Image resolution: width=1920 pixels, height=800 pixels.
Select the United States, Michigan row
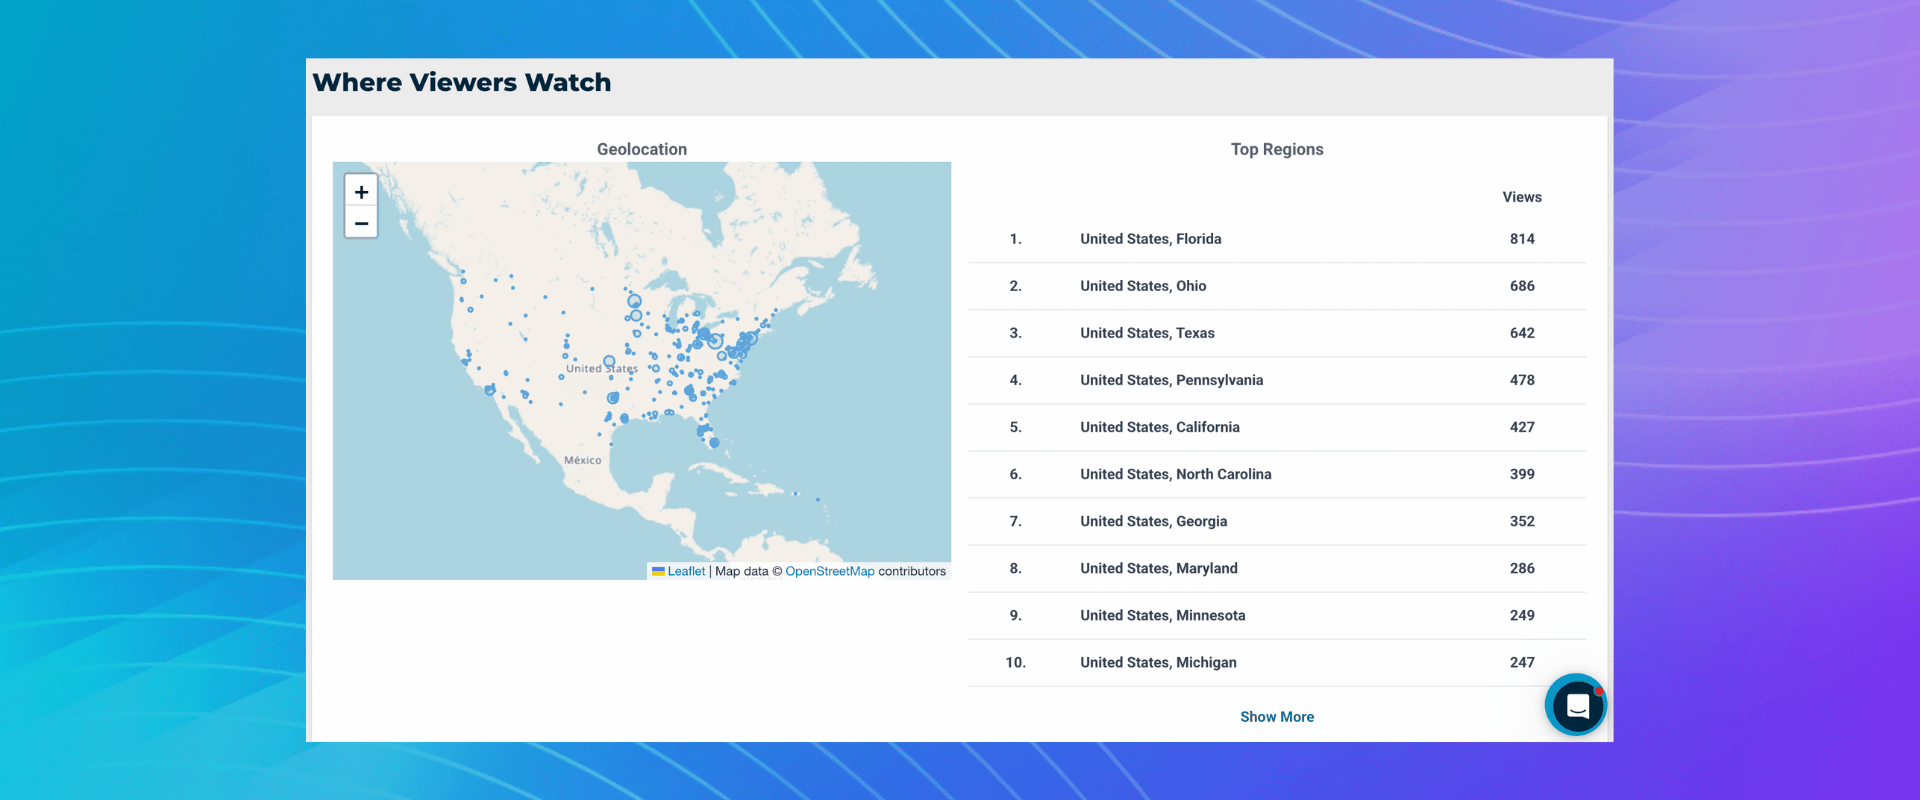point(1277,662)
